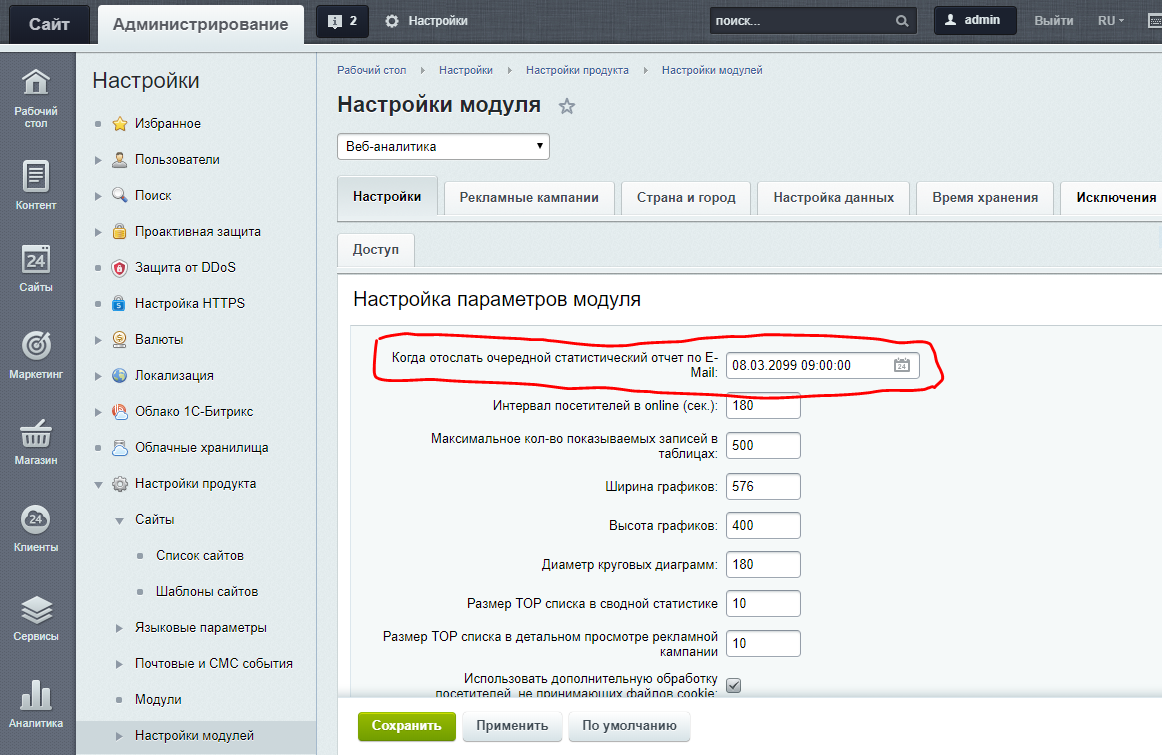Go to Настройки модулей breadcrumb
This screenshot has height=755, width=1162.
point(712,70)
